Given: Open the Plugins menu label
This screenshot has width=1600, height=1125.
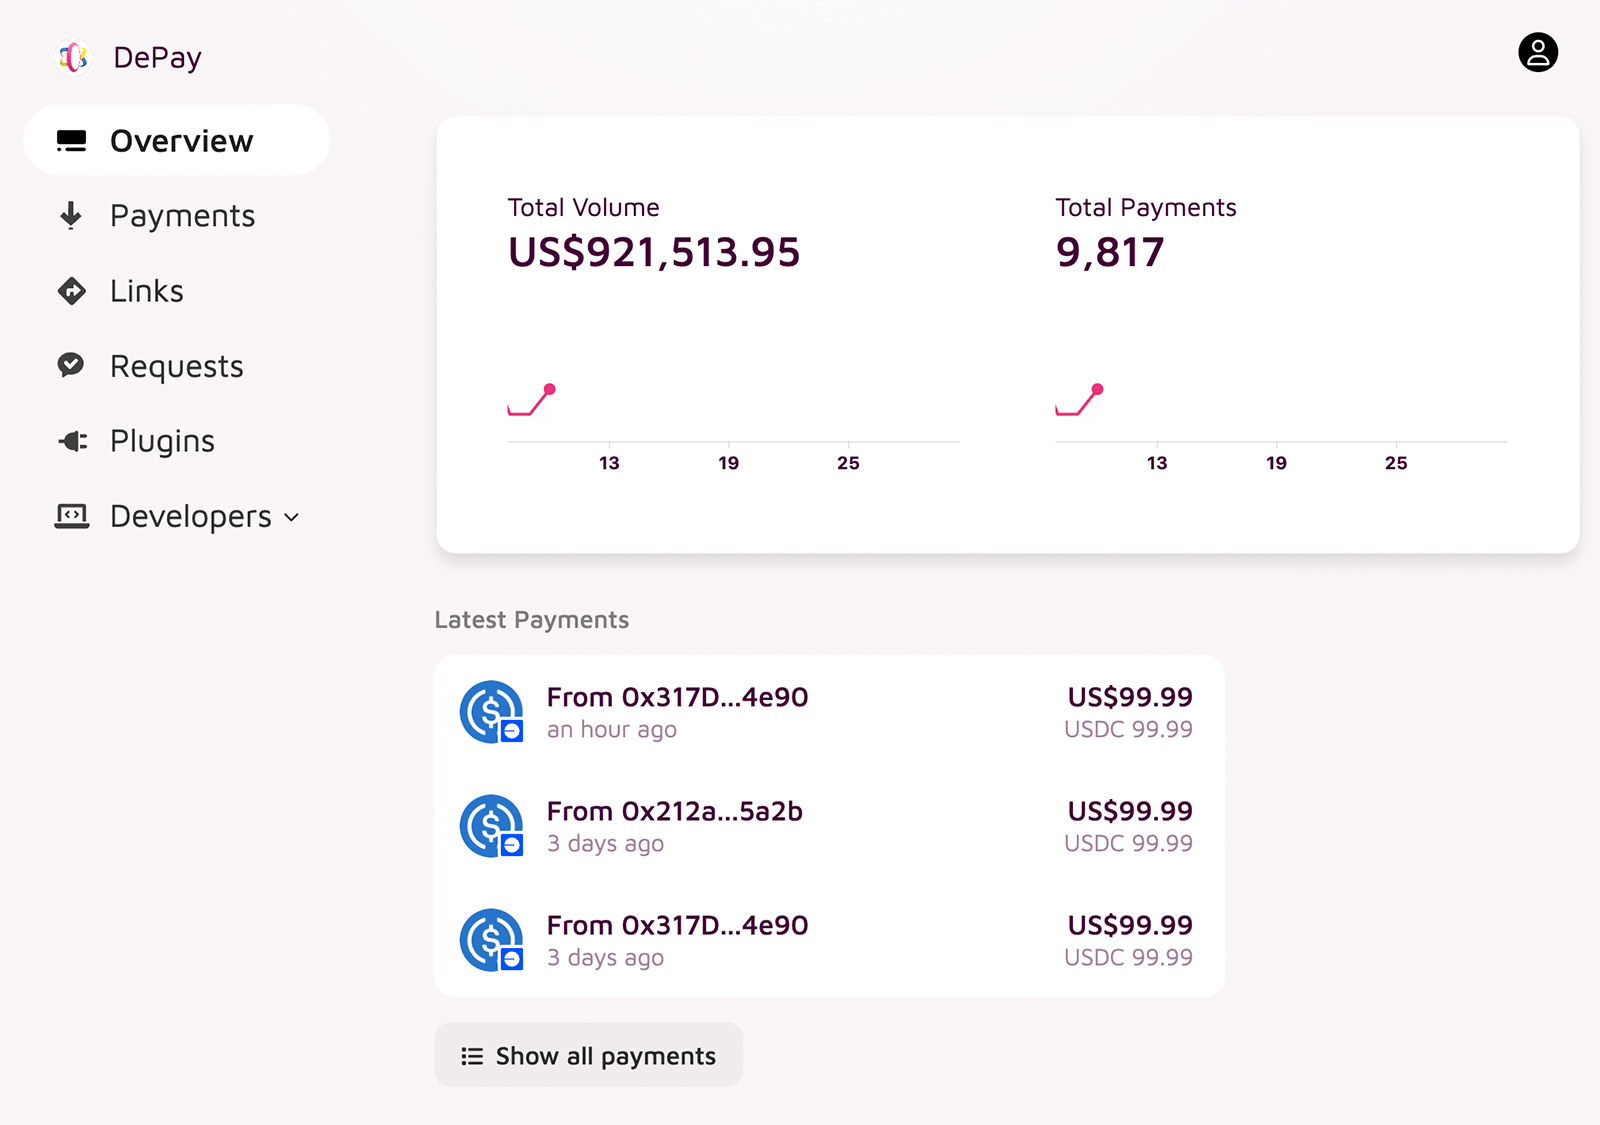Looking at the screenshot, I should 162,442.
